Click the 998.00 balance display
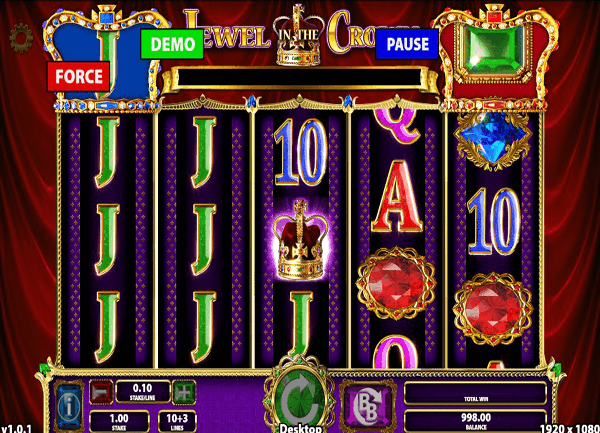 coord(475,420)
